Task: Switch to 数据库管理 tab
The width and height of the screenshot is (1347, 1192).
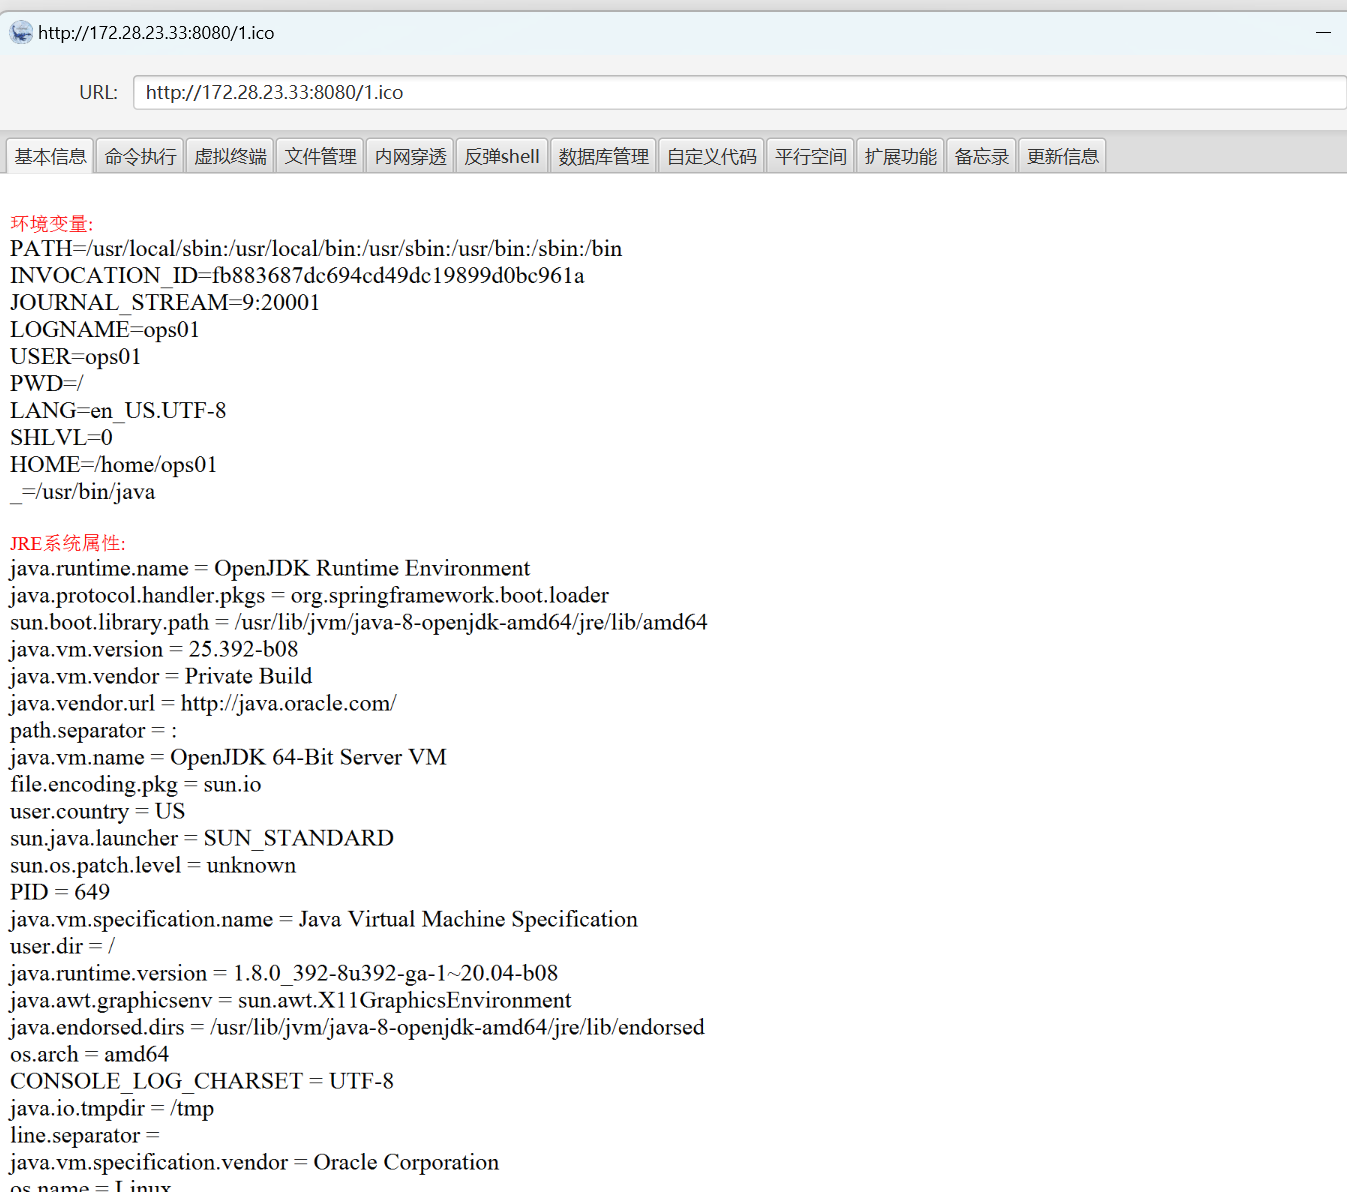Action: click(603, 156)
